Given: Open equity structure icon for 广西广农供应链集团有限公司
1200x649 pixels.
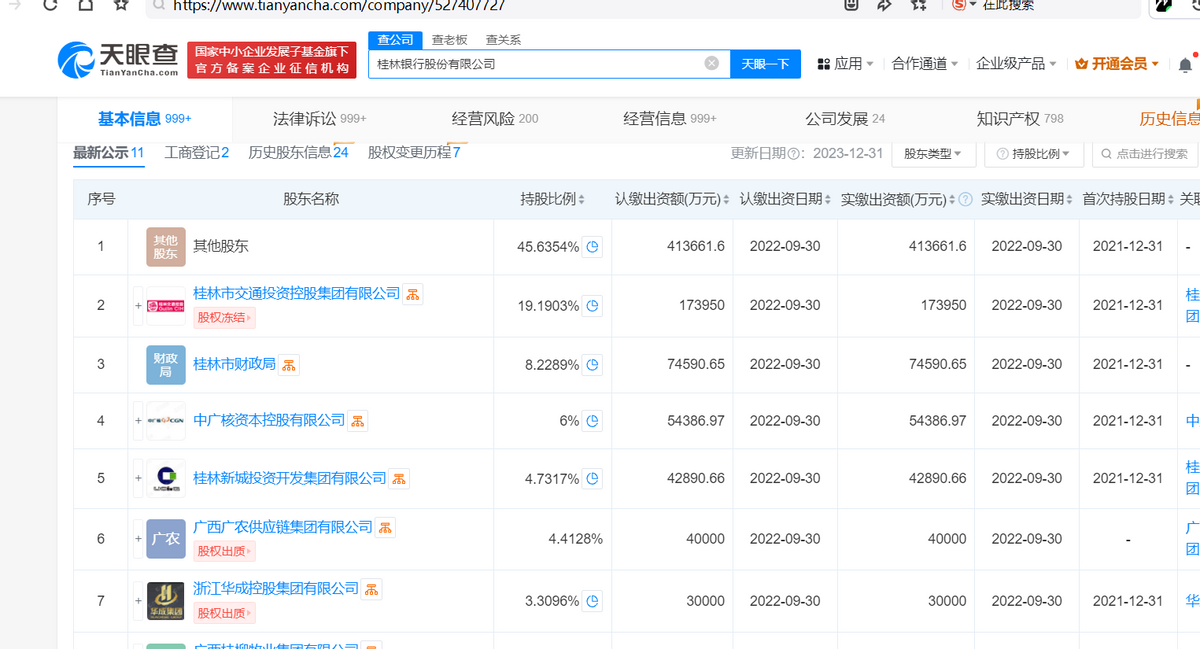Looking at the screenshot, I should [x=386, y=527].
